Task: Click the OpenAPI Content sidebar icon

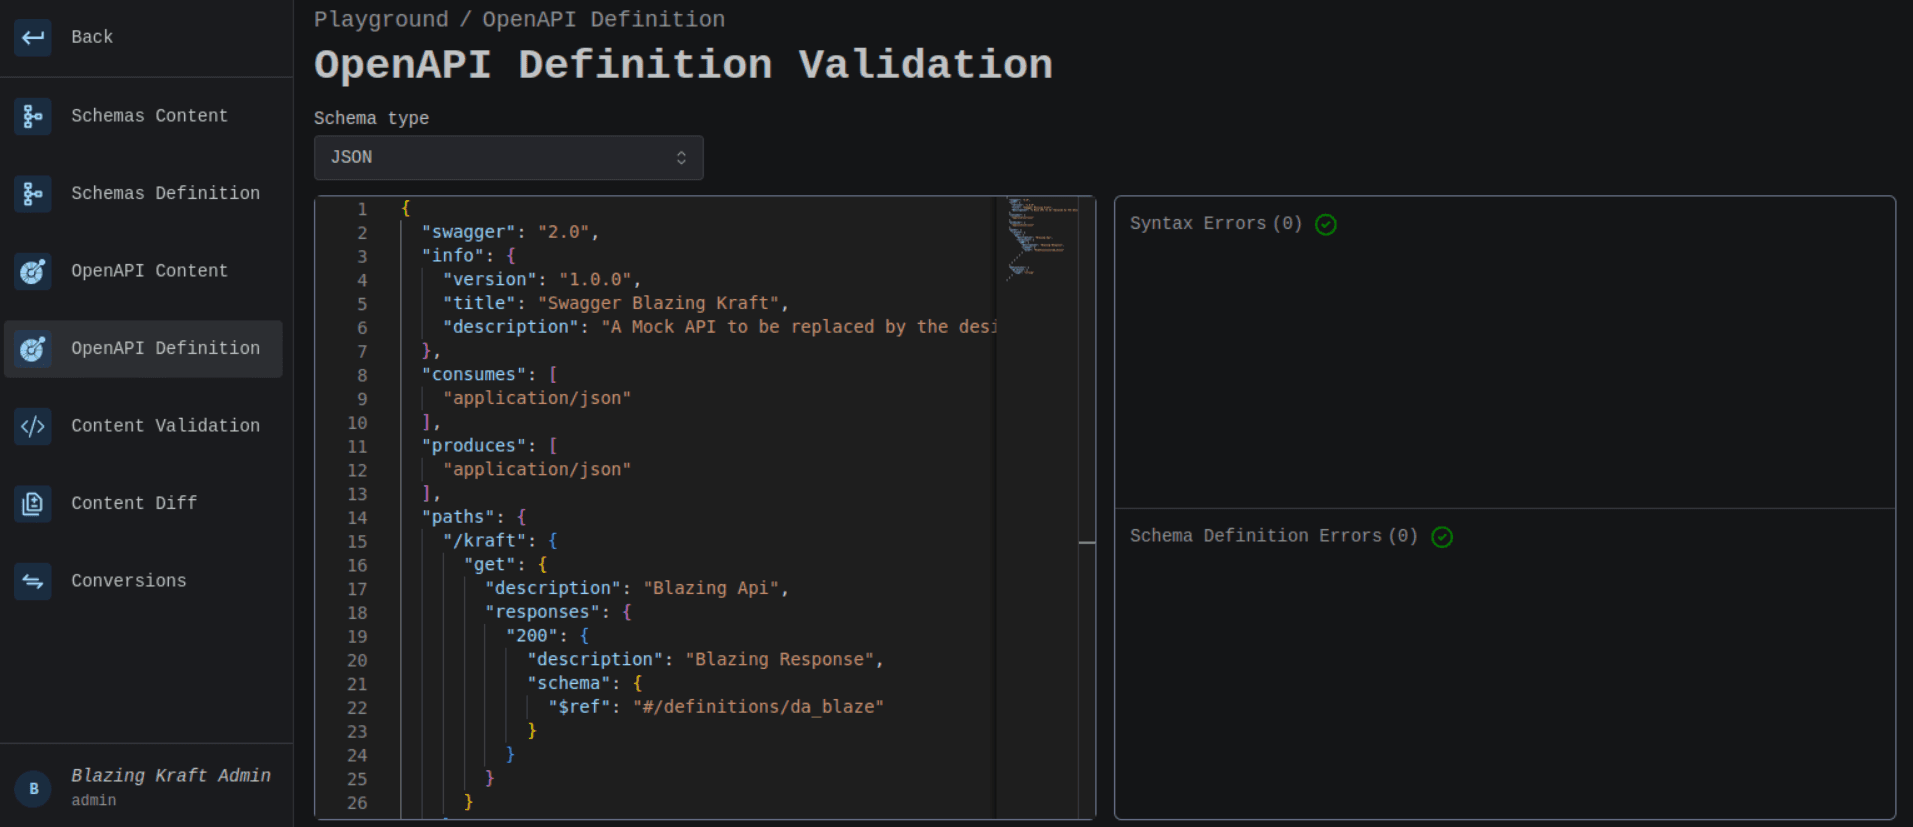Action: [33, 271]
